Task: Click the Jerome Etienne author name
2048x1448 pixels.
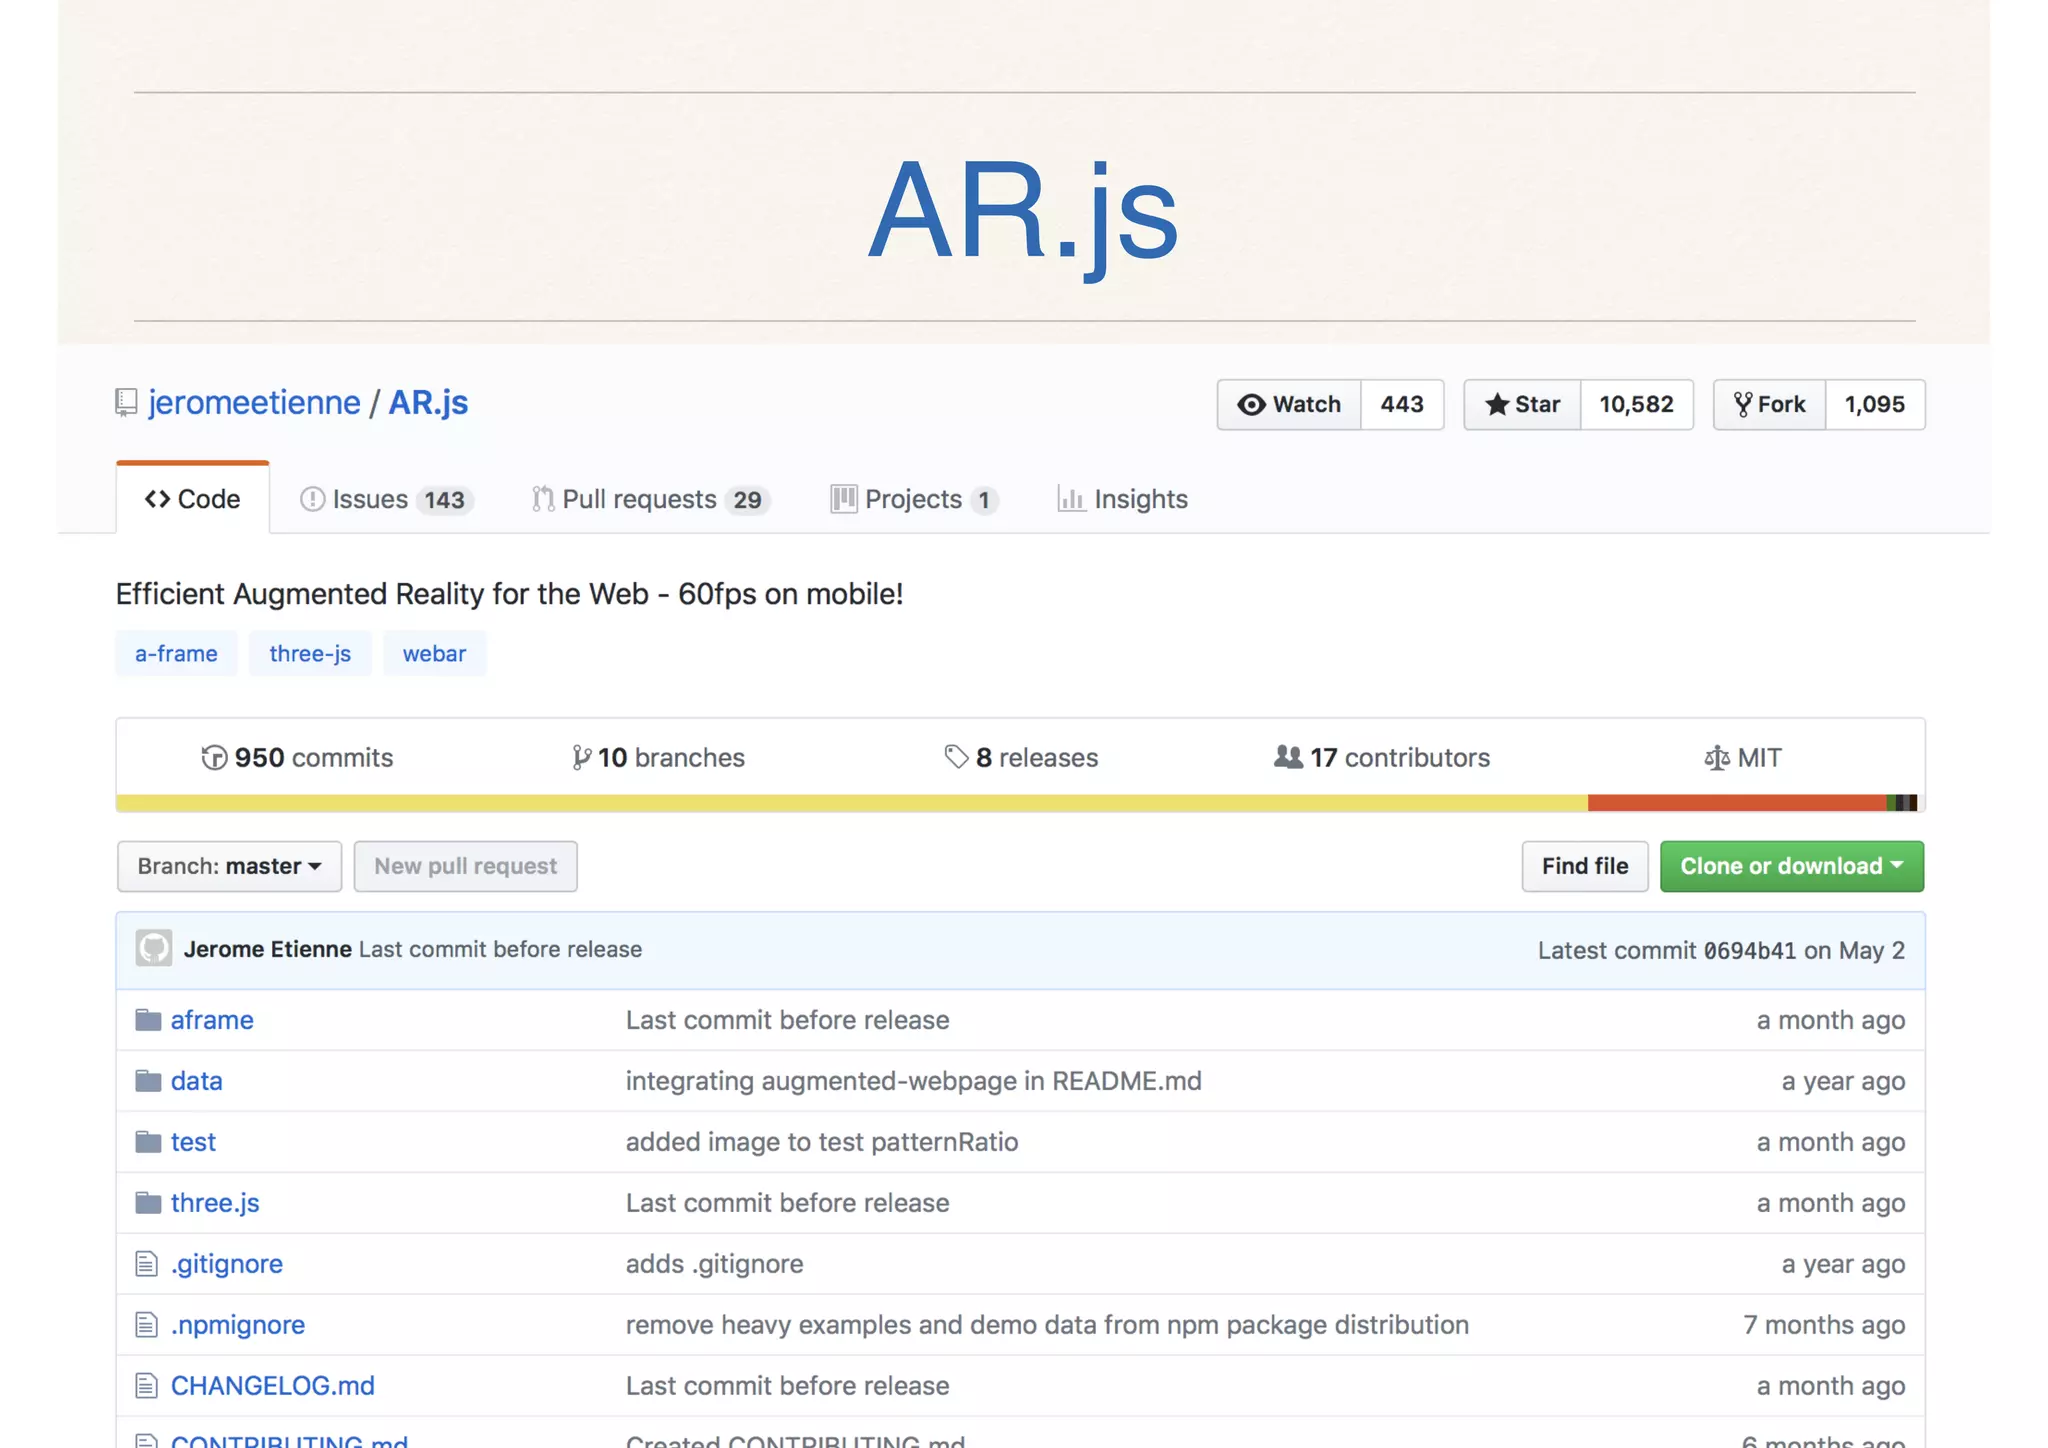Action: [268, 949]
